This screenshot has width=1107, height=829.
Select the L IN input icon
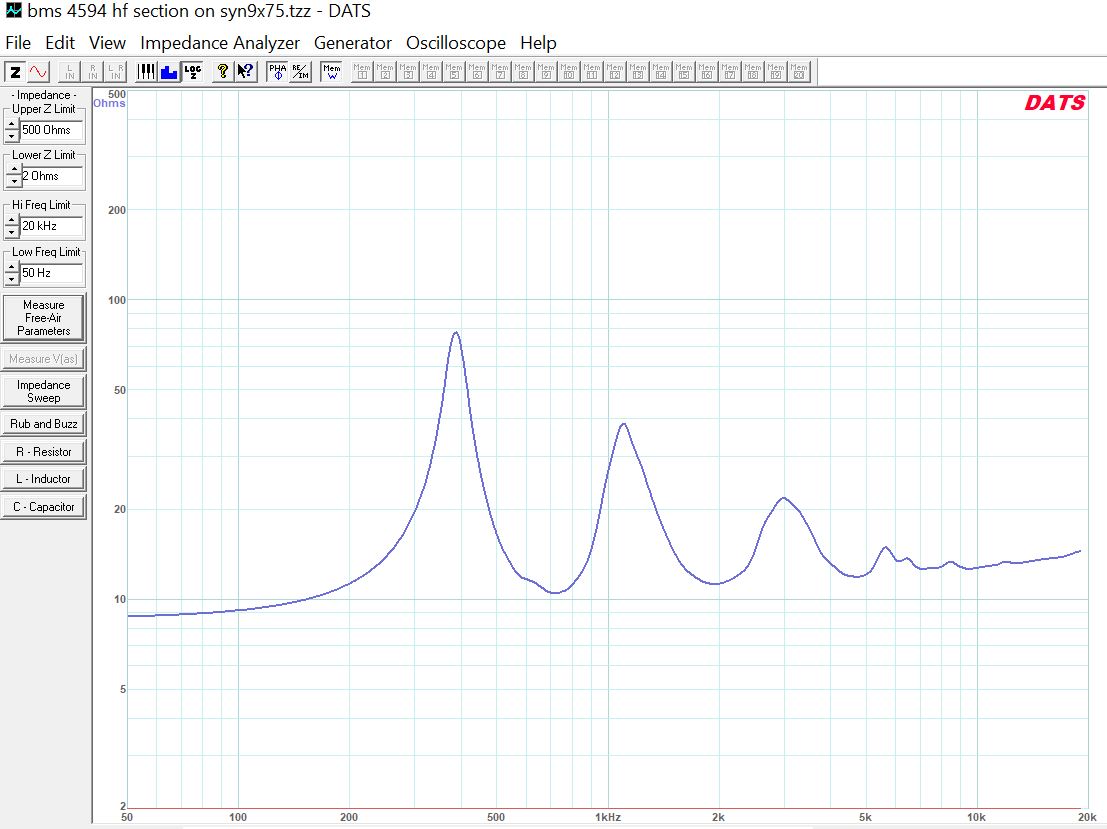(70, 72)
